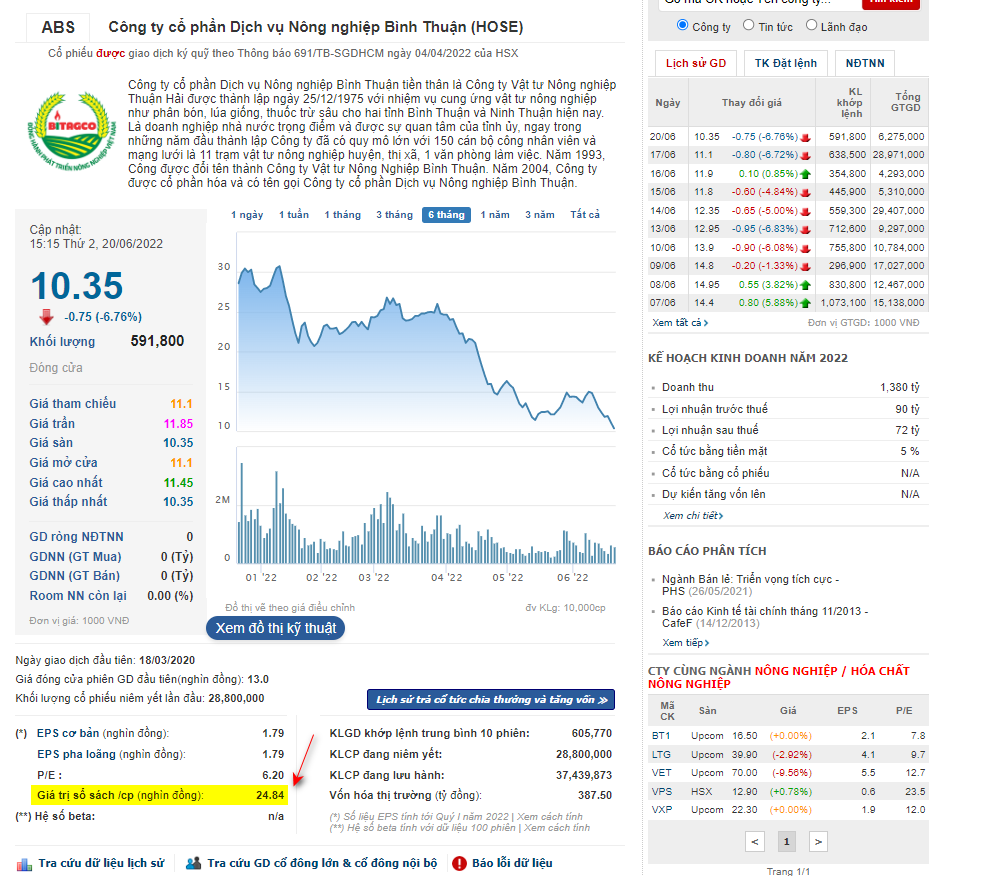Click red down arrow in 20/06 row
This screenshot has width=984, height=876.
coord(806,137)
